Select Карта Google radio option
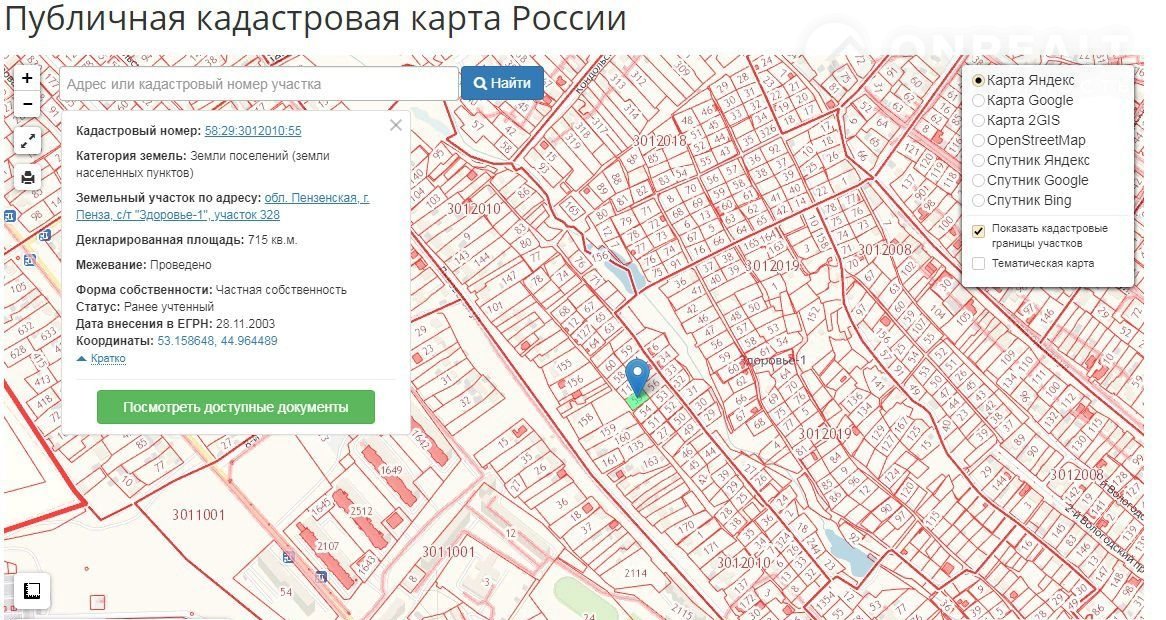 (979, 100)
